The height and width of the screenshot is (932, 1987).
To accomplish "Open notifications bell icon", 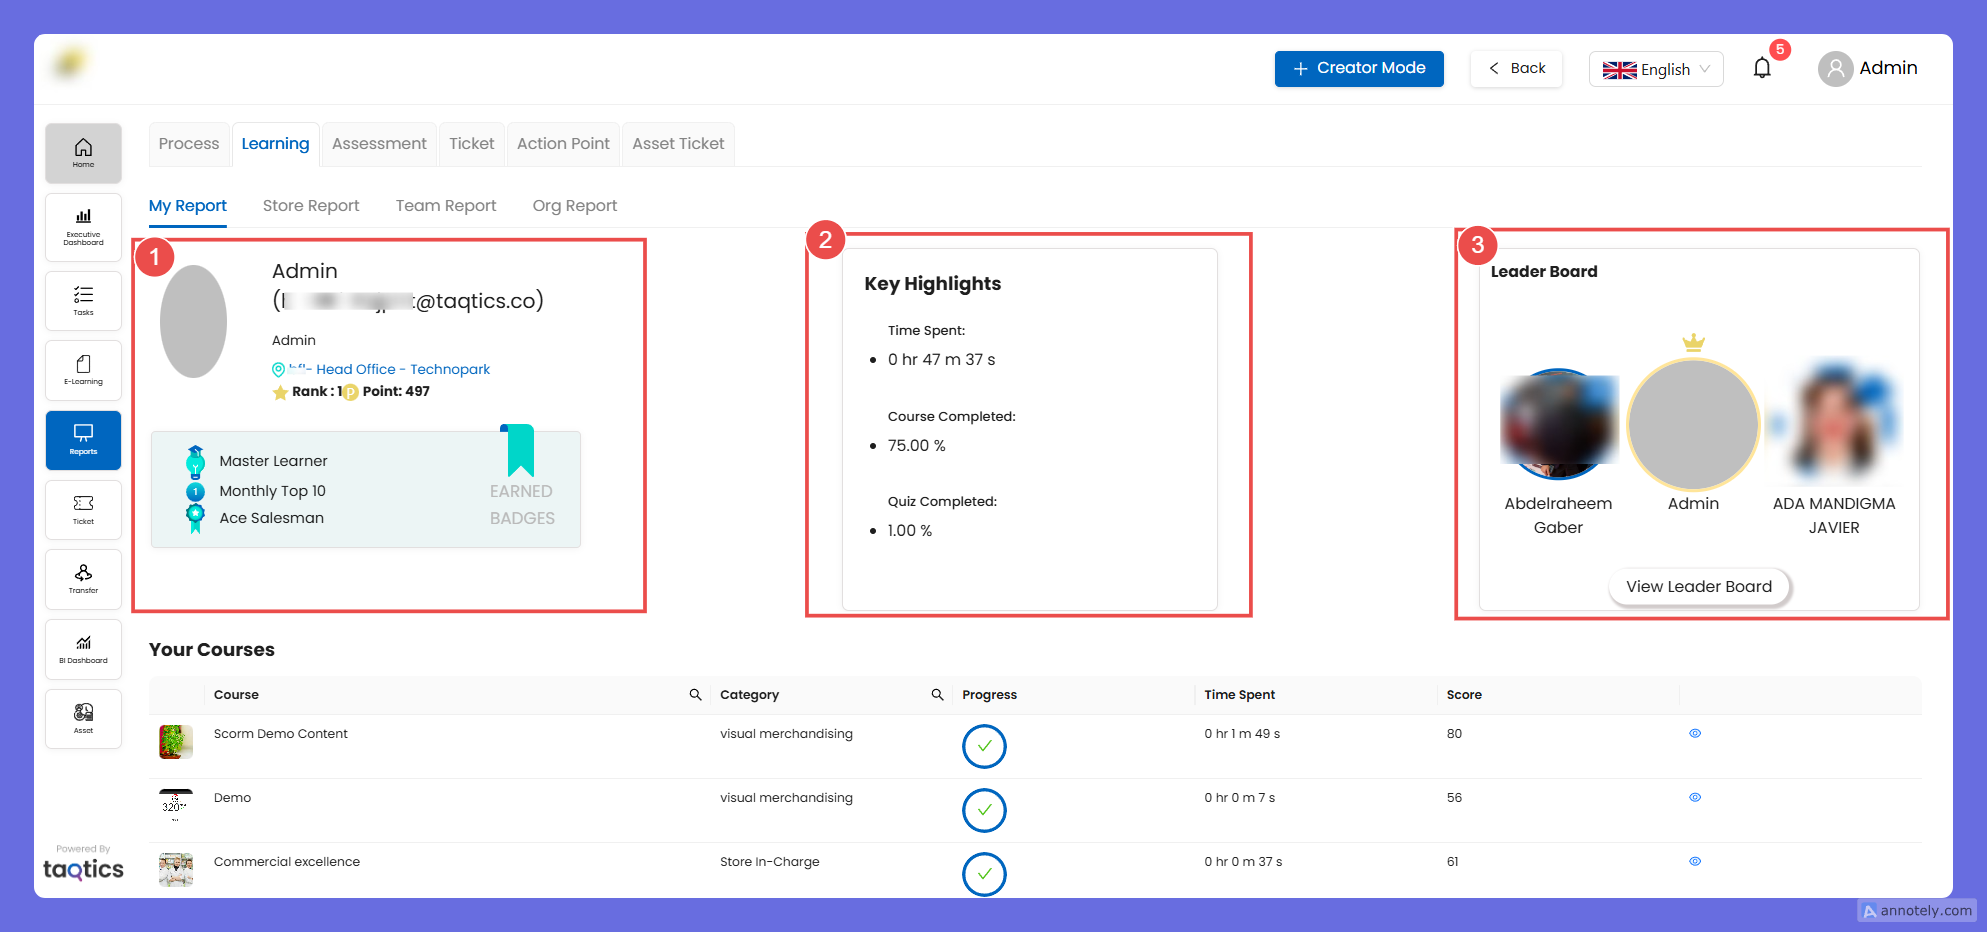I will pos(1762,68).
